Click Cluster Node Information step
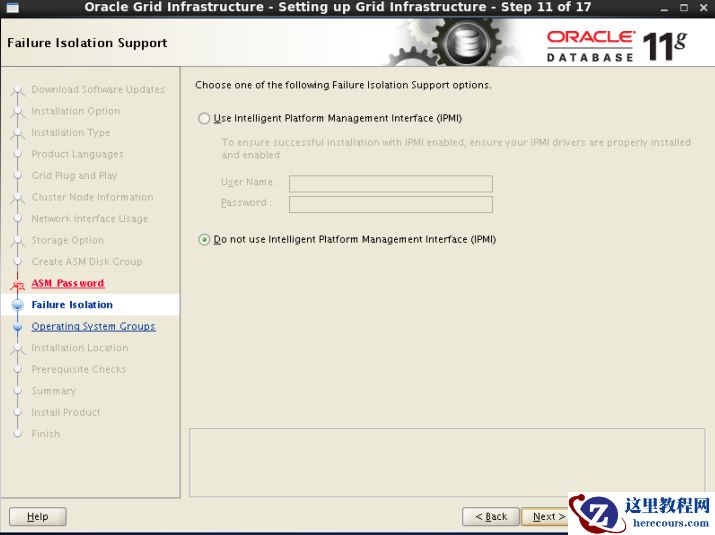The width and height of the screenshot is (715, 535). (x=93, y=197)
